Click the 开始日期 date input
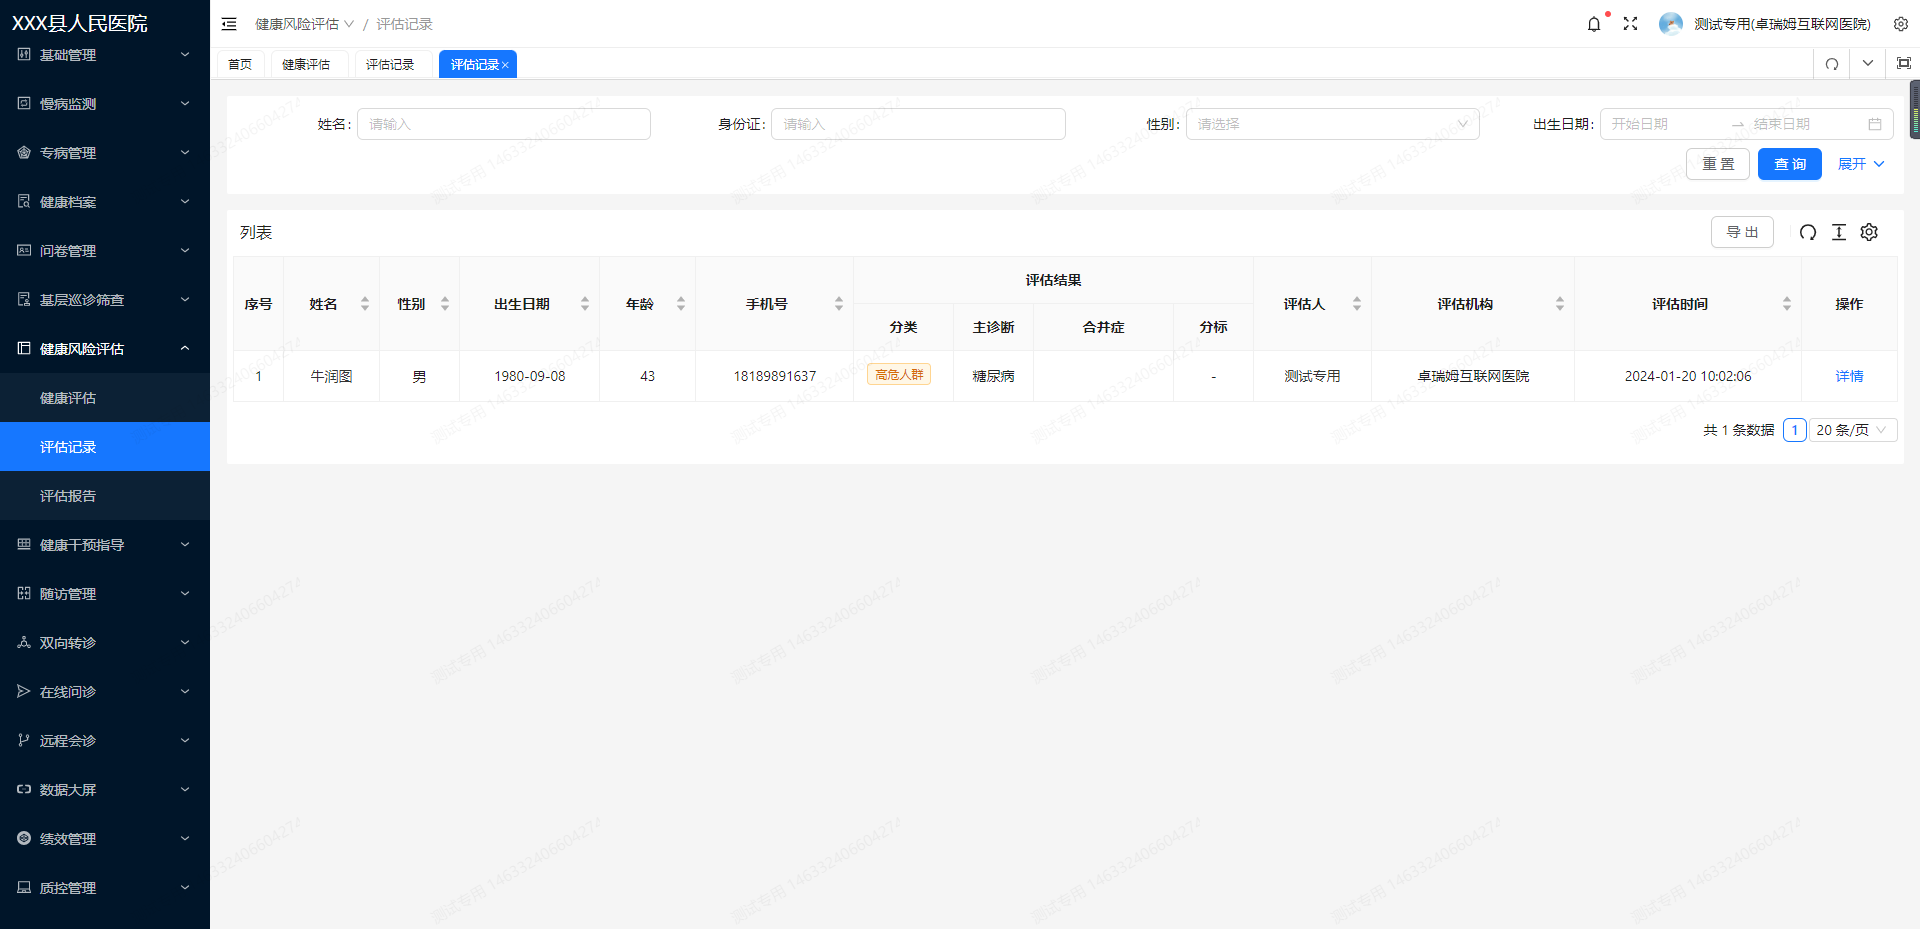This screenshot has width=1920, height=929. [x=1665, y=124]
